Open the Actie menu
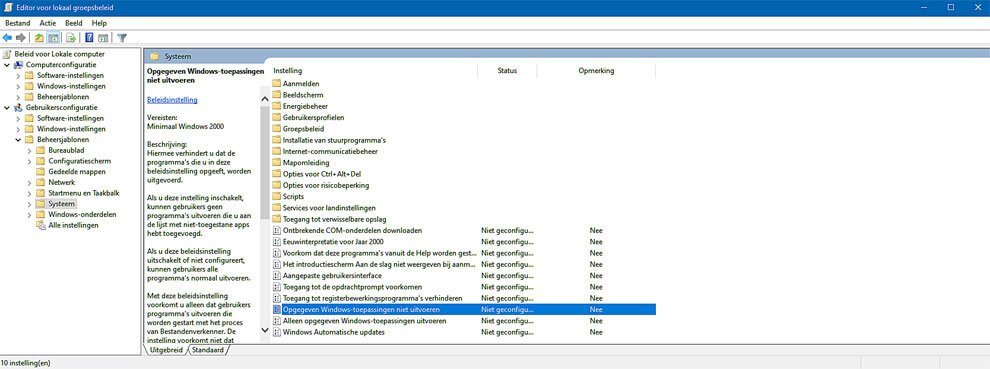 coord(48,23)
